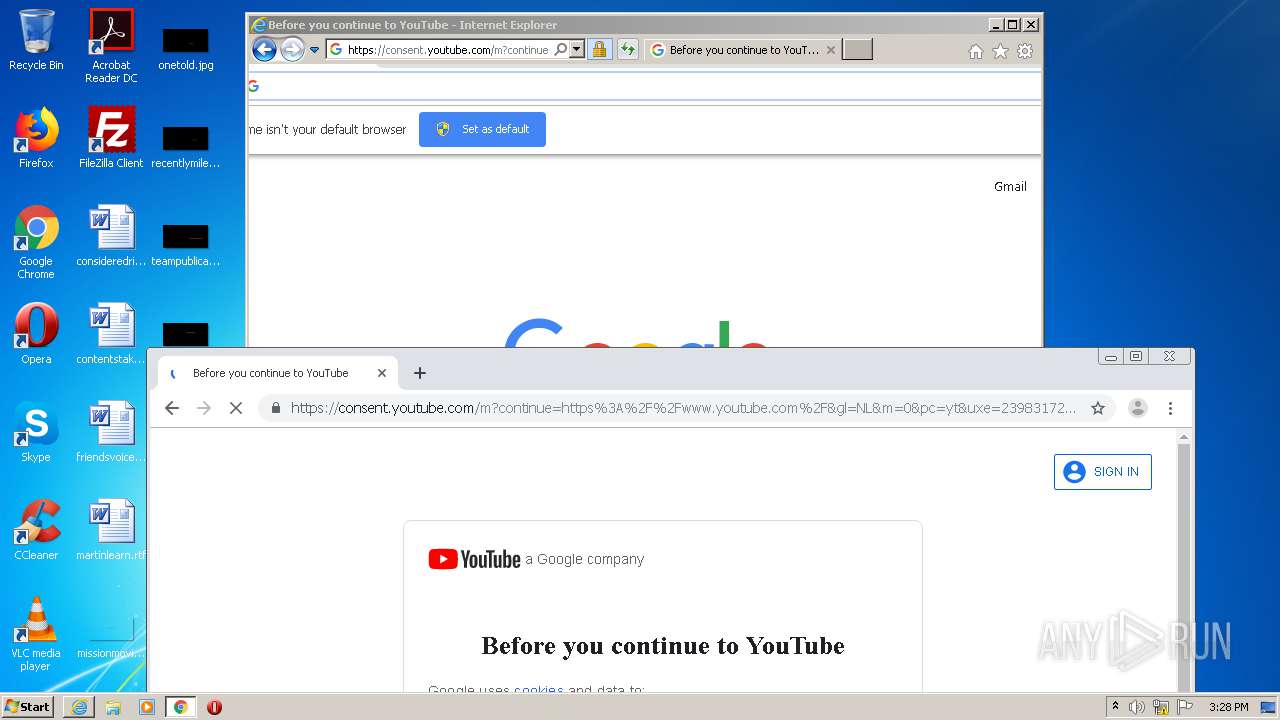
Task: Bookmark this page with Chrome star
Action: coord(1098,408)
